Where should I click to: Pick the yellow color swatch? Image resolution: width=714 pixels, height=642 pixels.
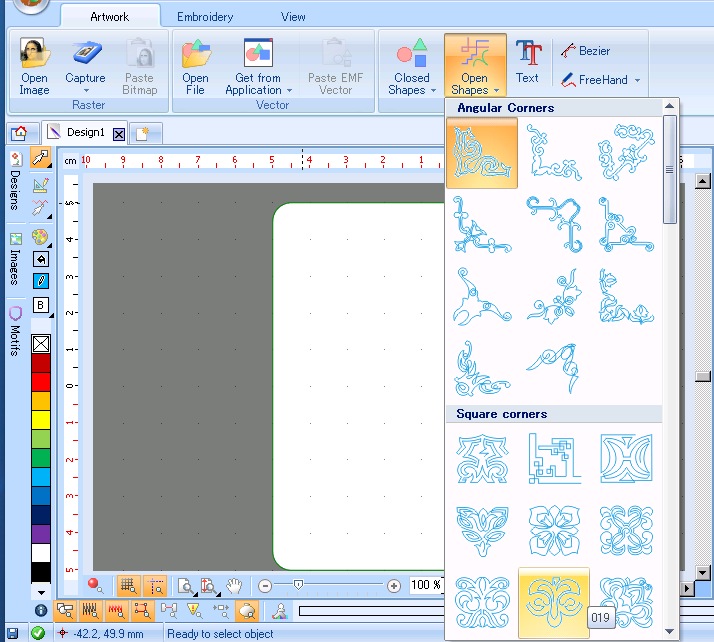(41, 420)
